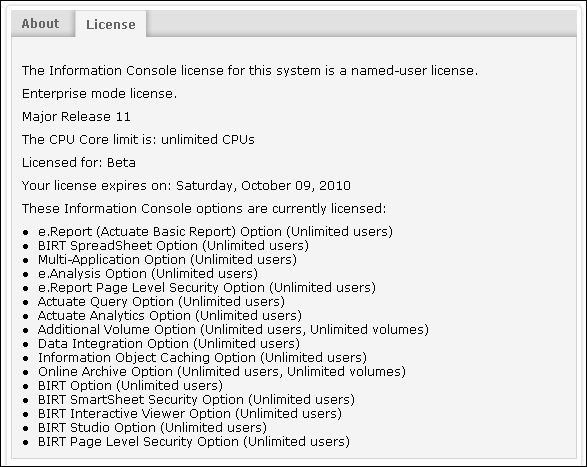587x467 pixels.
Task: Click the e.Analysis Option list item
Action: [x=148, y=274]
